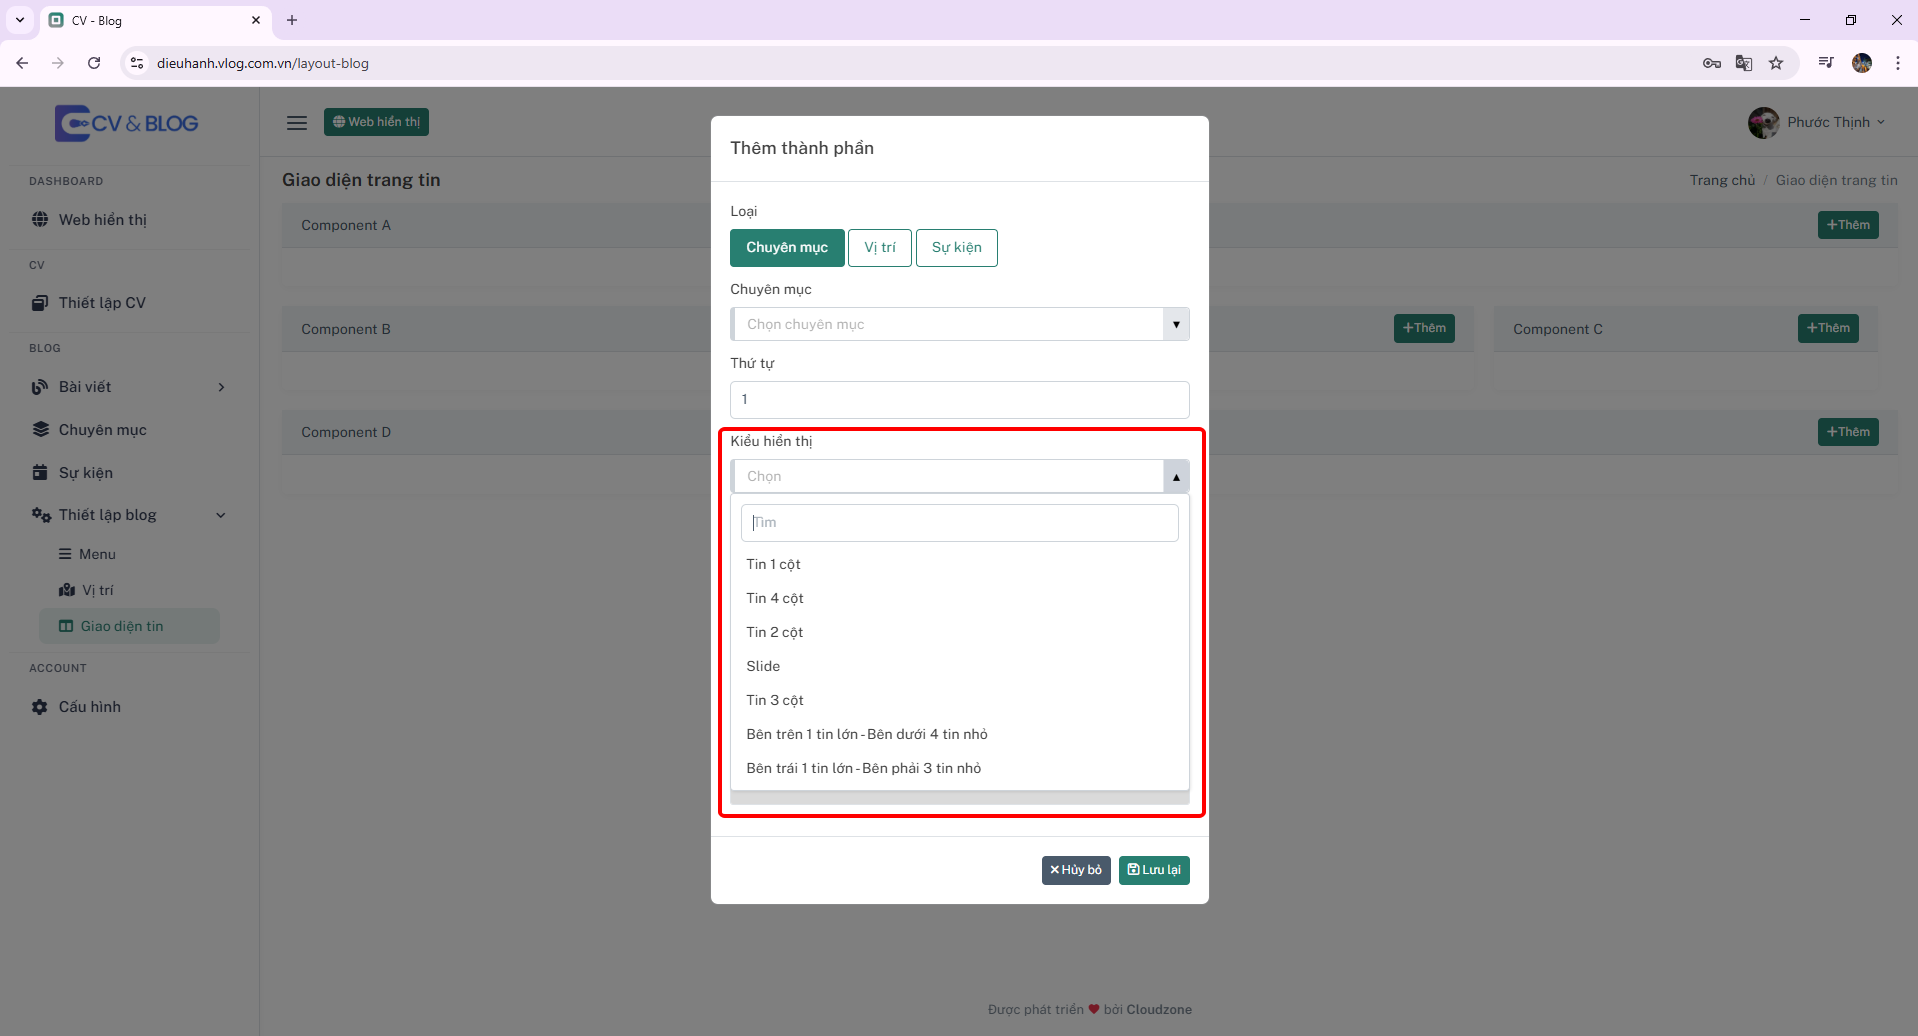Click the Hủy bỏ cancel button
Image resolution: width=1918 pixels, height=1036 pixels.
[1076, 870]
